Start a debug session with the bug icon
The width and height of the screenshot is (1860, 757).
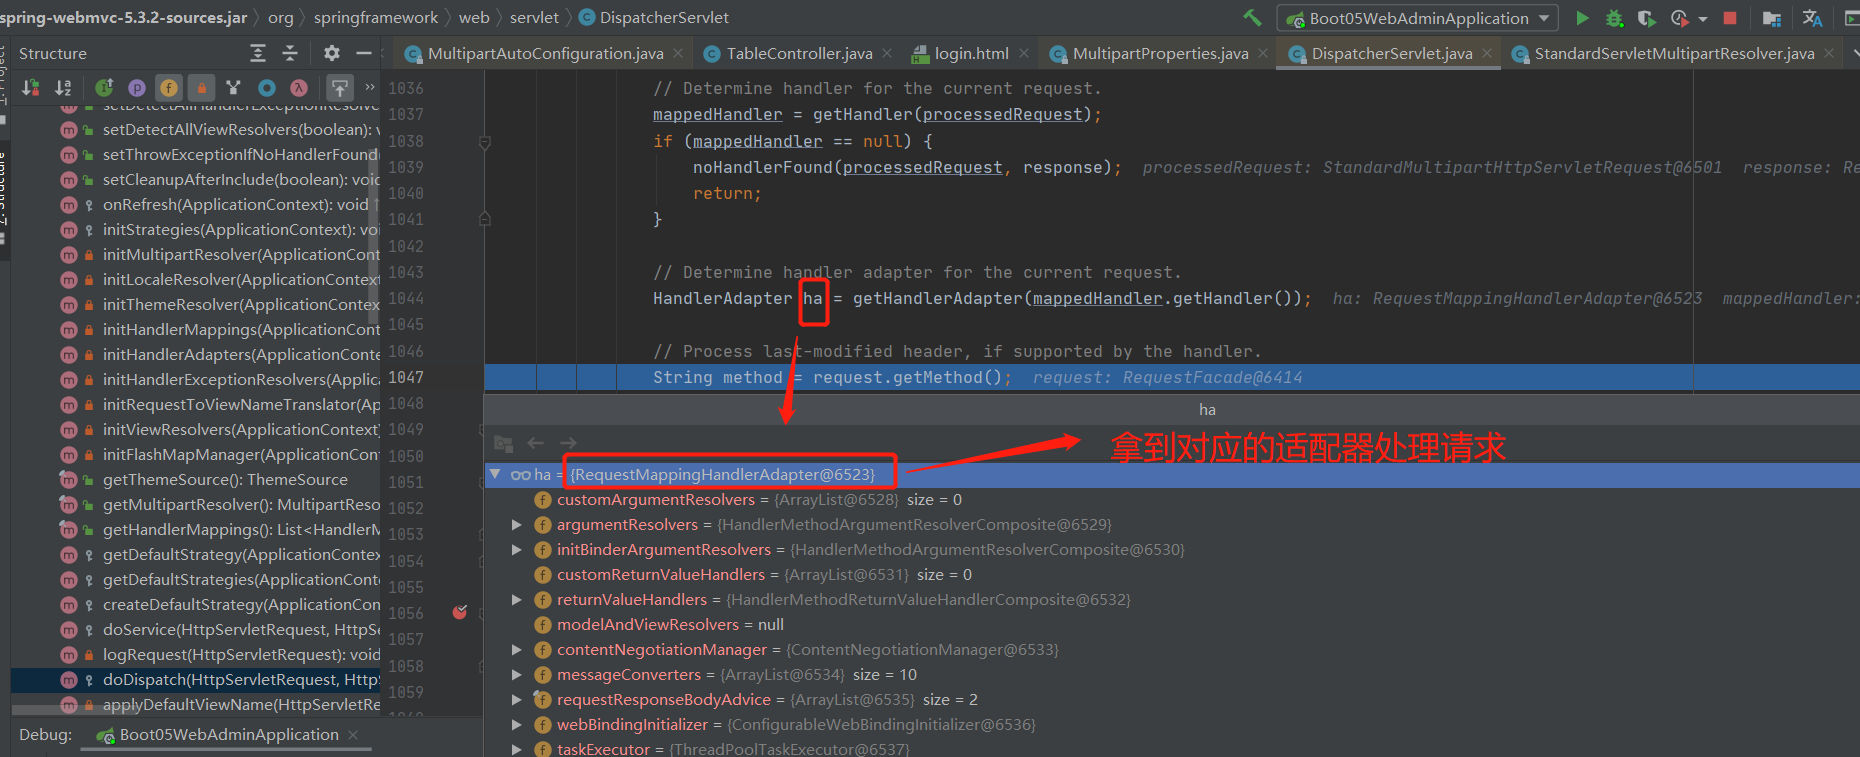coord(1614,18)
